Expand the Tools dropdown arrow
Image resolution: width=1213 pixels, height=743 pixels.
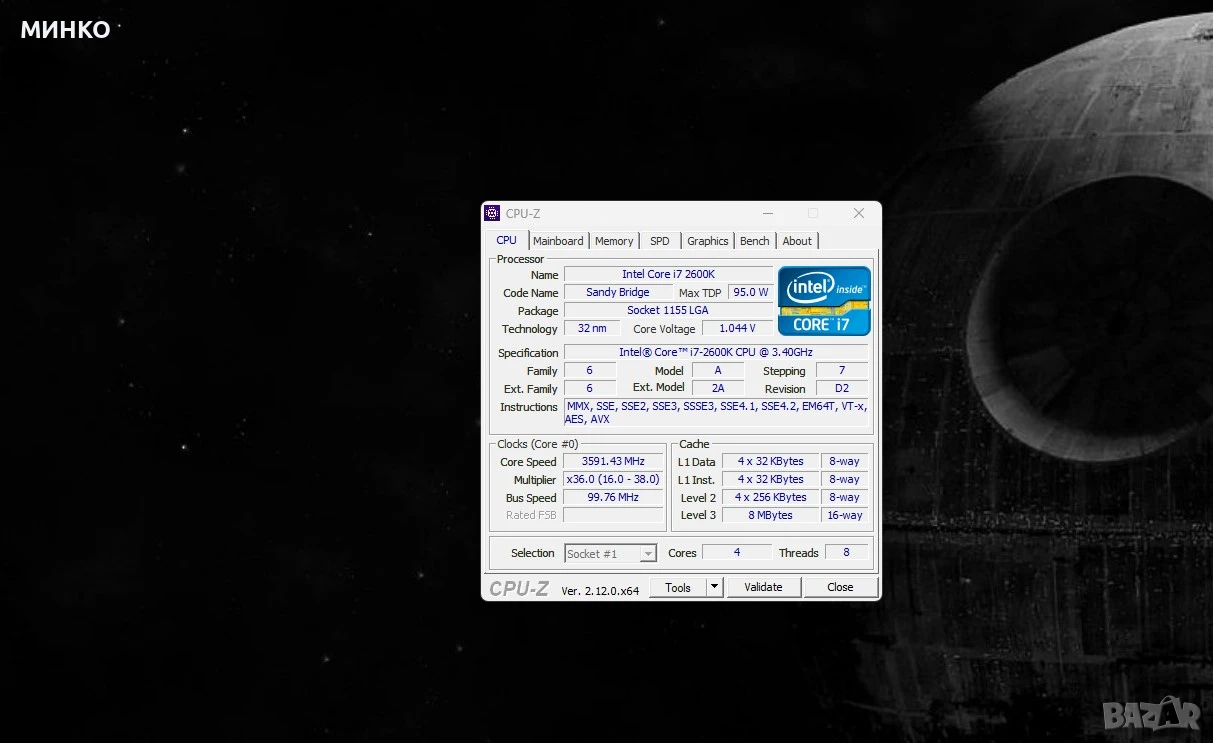coord(715,587)
